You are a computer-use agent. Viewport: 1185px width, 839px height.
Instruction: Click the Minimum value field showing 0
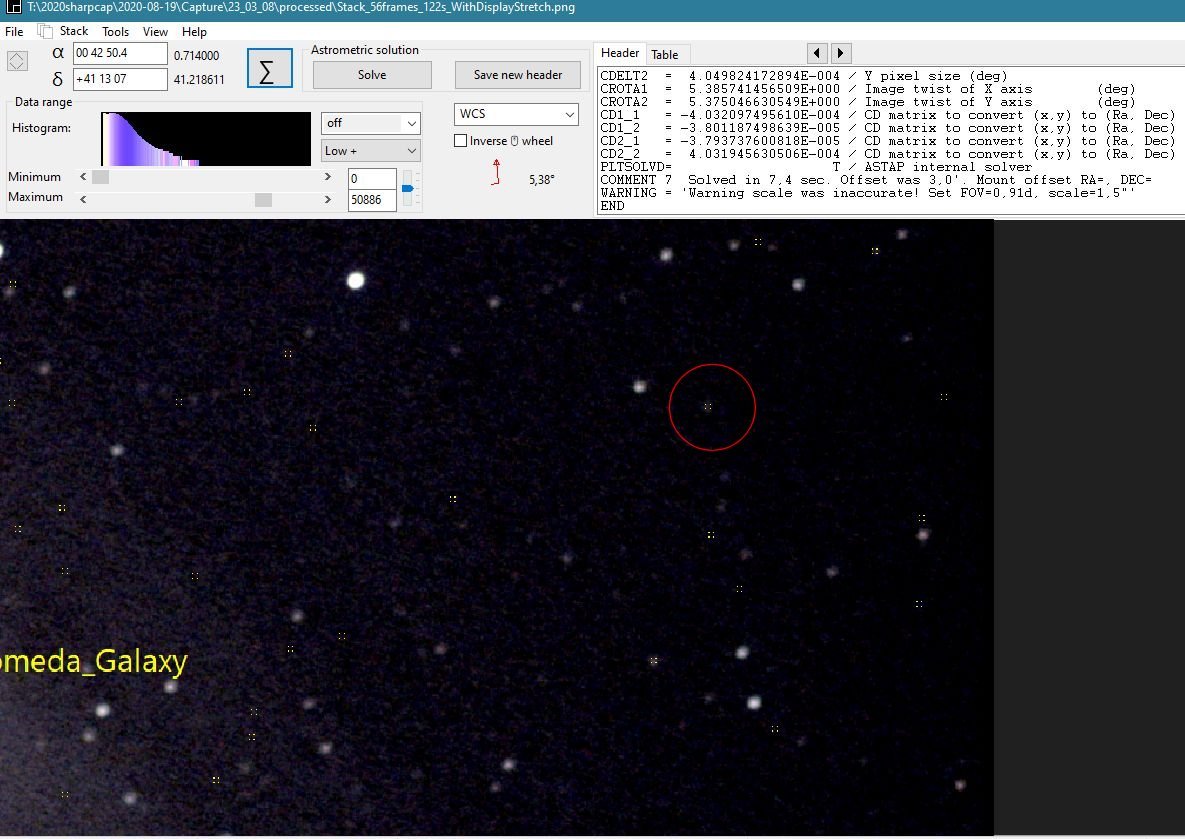[372, 179]
